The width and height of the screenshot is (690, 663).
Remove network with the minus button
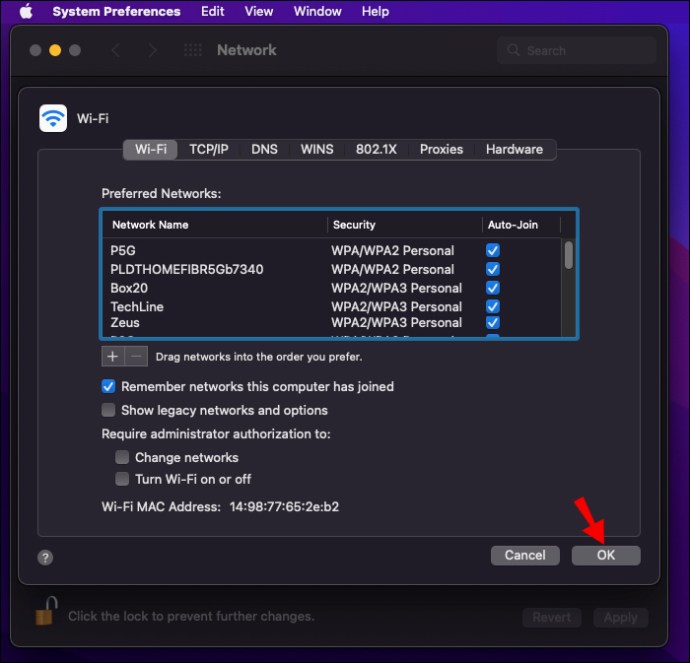click(x=136, y=356)
